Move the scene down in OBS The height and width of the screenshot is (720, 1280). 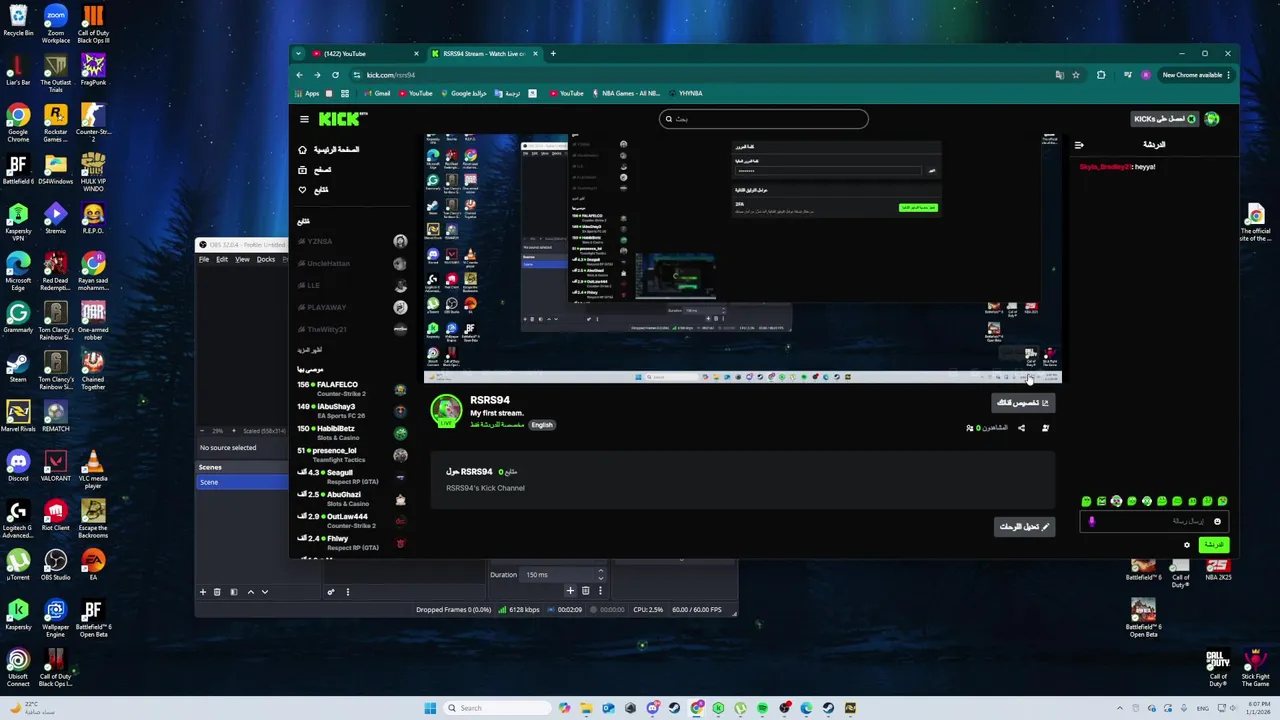point(265,592)
